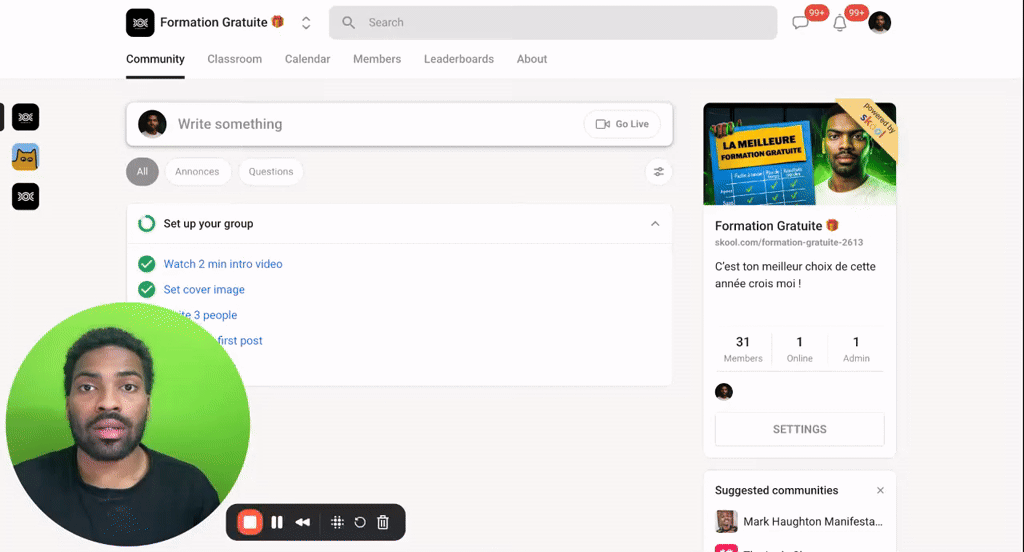
Task: Open the skool.com/formation-gratuite-2613 link
Action: point(789,242)
